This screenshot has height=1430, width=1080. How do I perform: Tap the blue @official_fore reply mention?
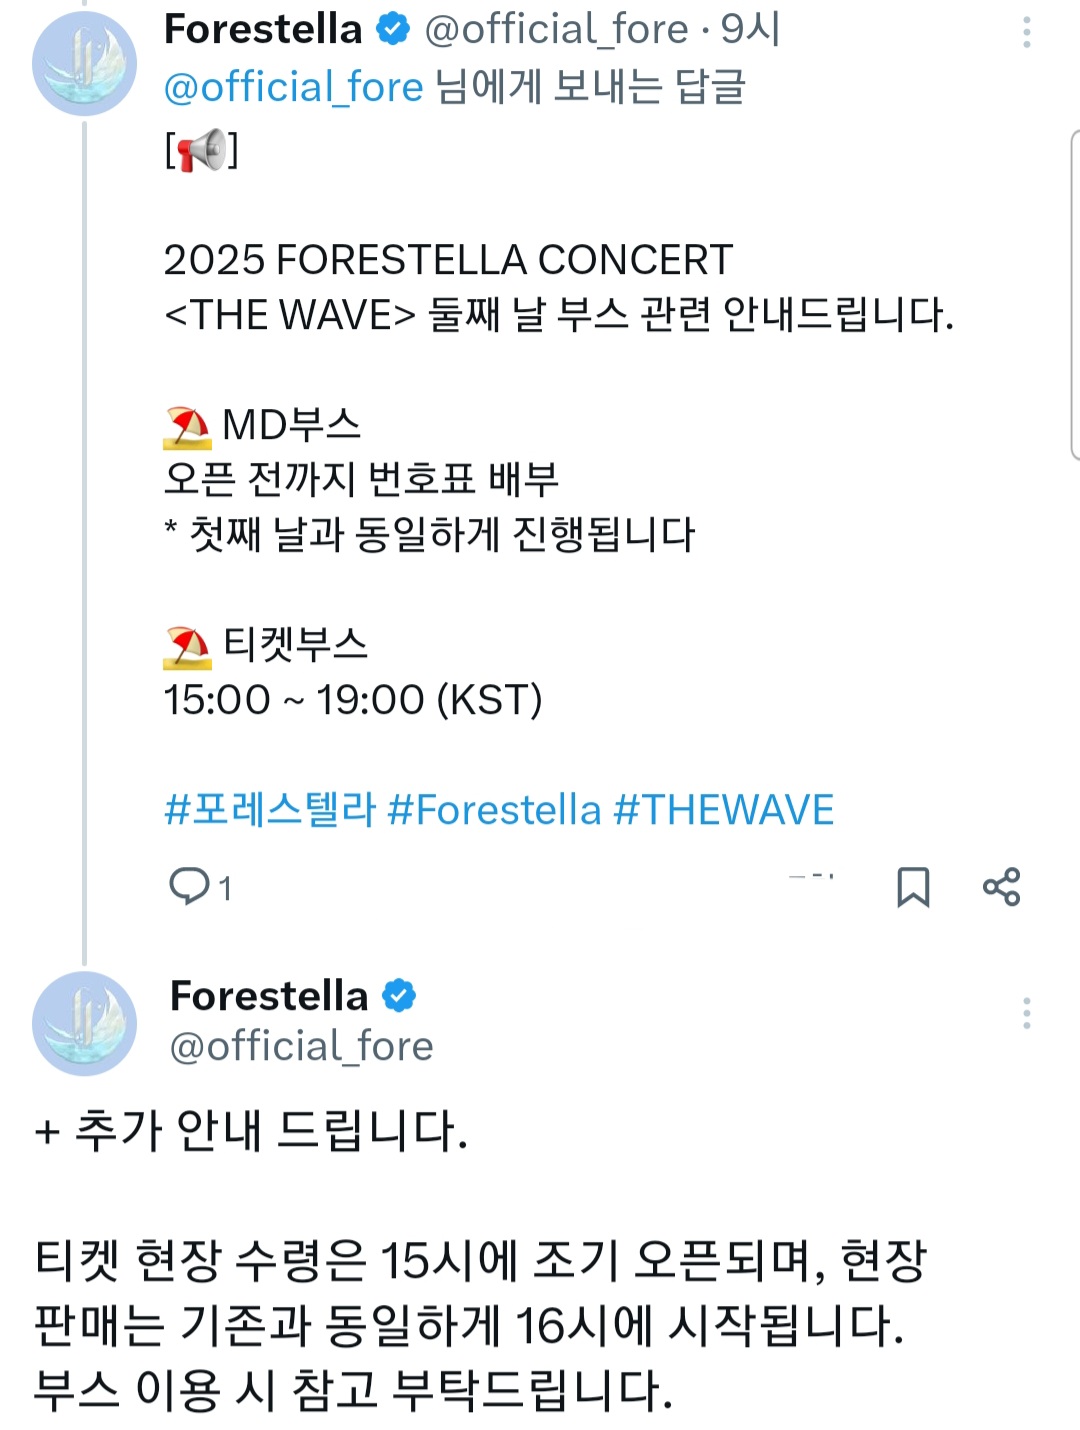pos(294,87)
